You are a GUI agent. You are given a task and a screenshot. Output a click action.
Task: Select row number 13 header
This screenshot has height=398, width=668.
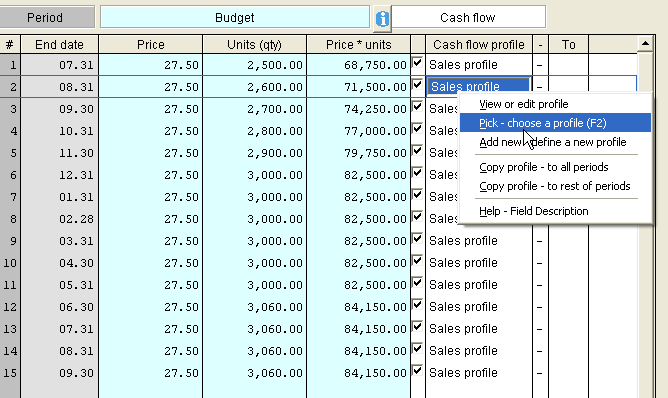tap(10, 329)
